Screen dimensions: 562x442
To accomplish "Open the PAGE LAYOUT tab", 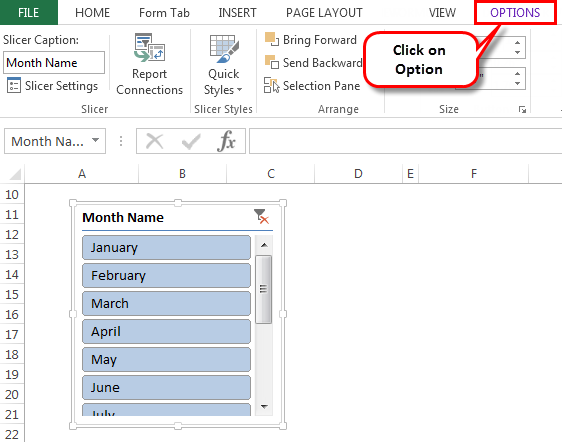I will 324,13.
